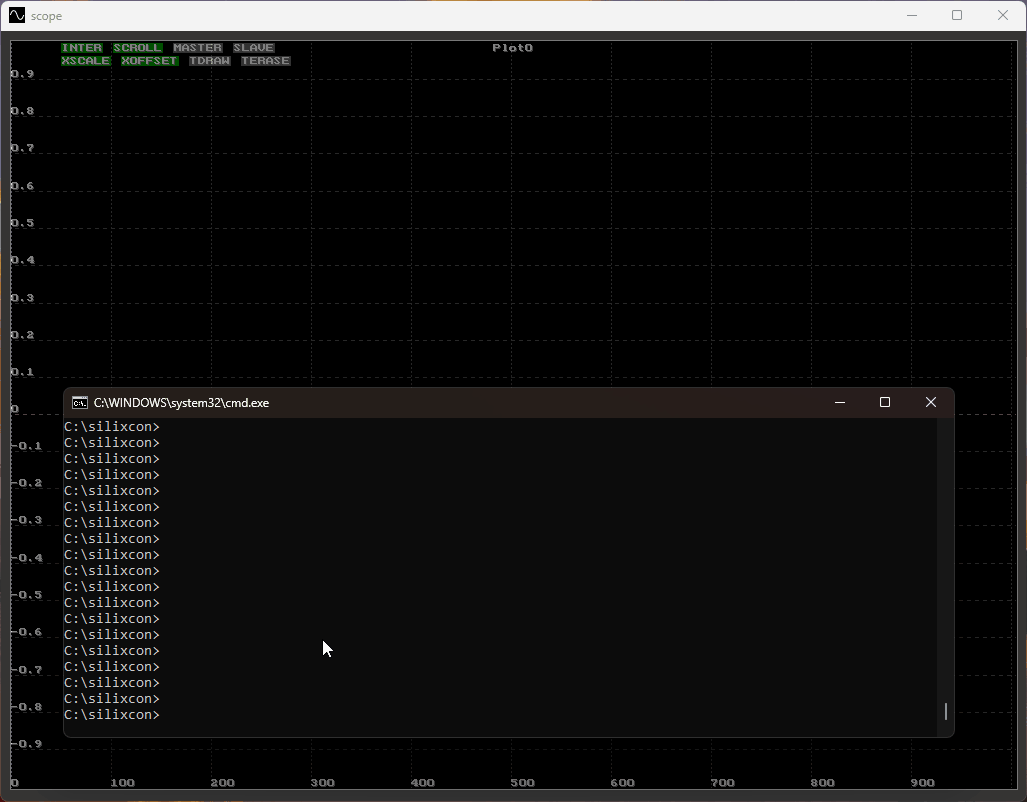Click the 0.9 y-axis label
This screenshot has height=802, width=1027.
(22, 74)
